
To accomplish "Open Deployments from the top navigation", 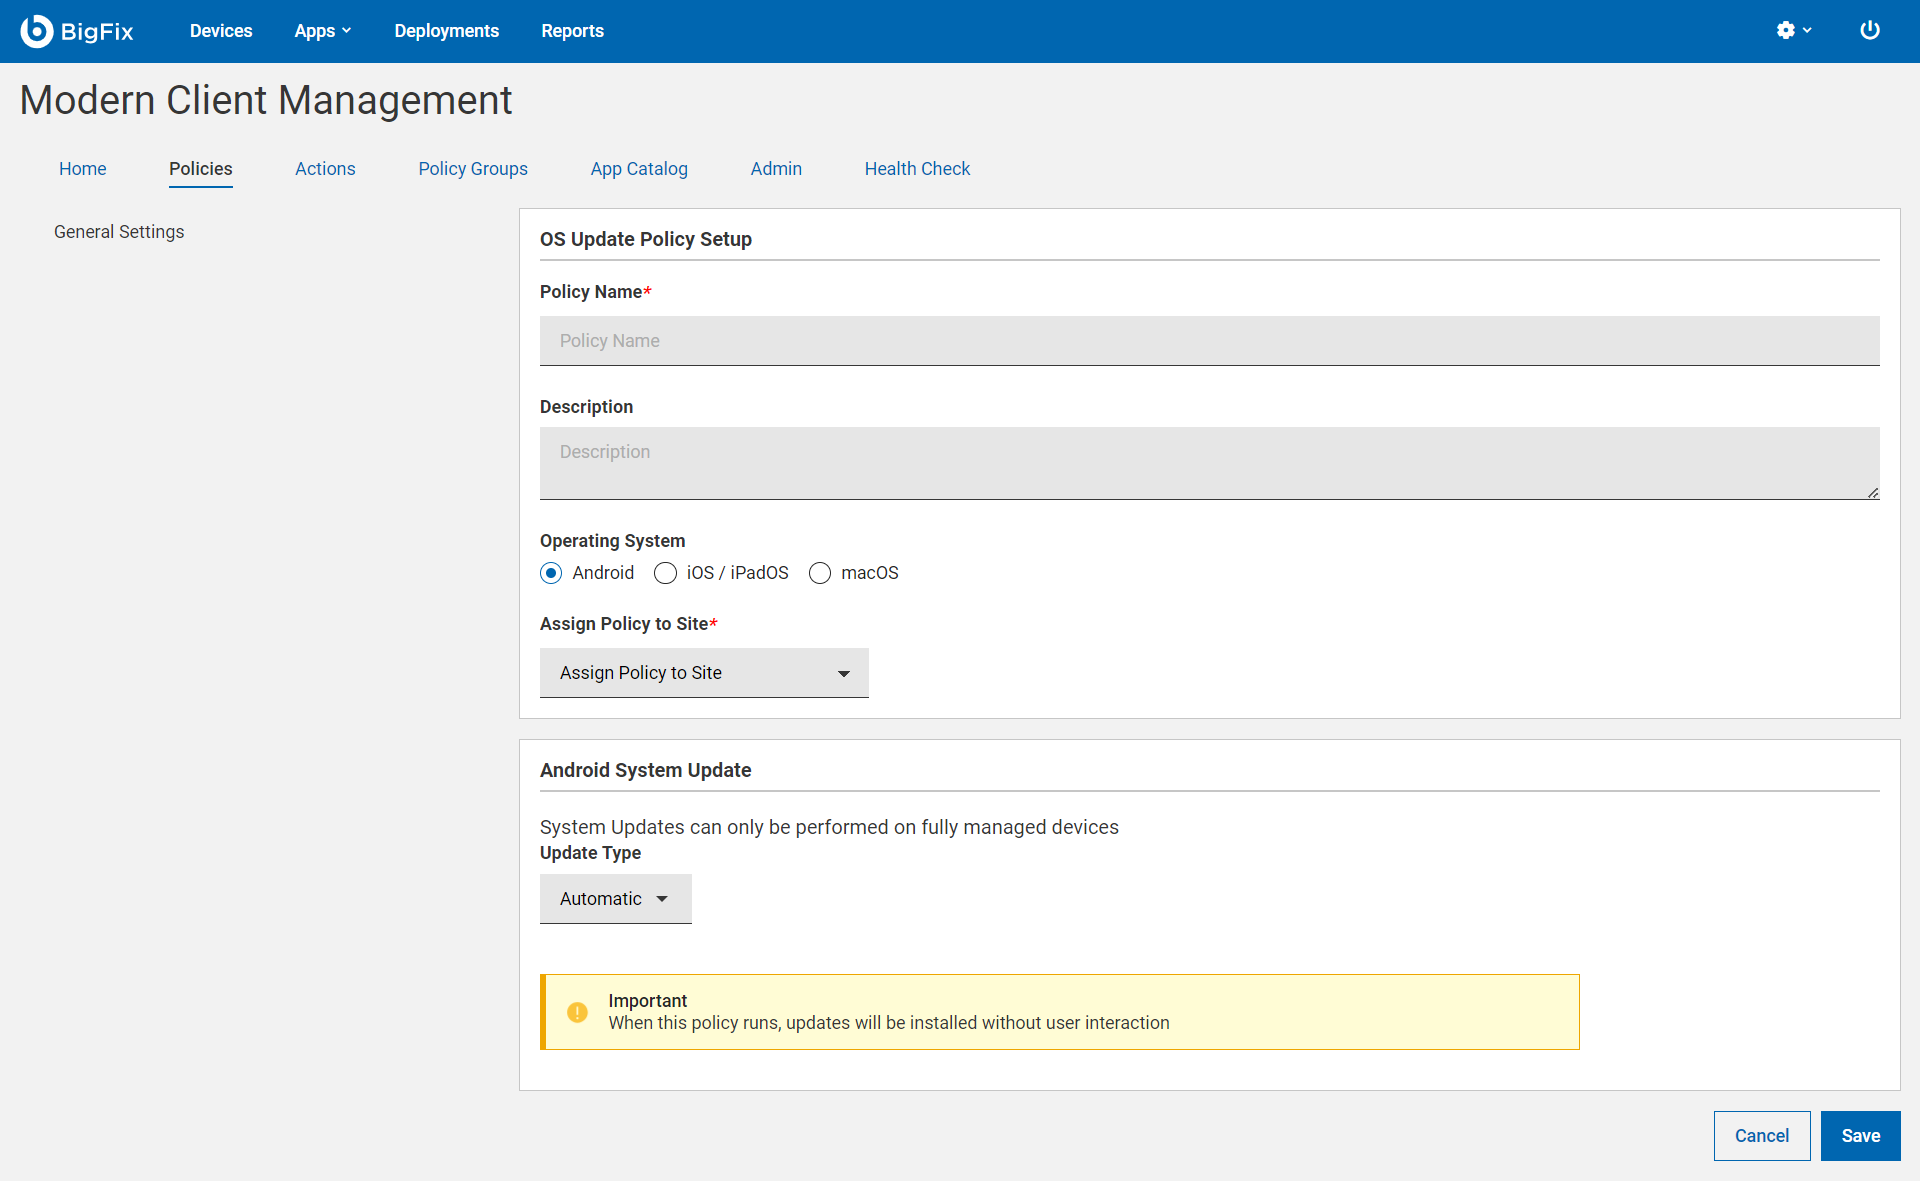I will [x=446, y=31].
